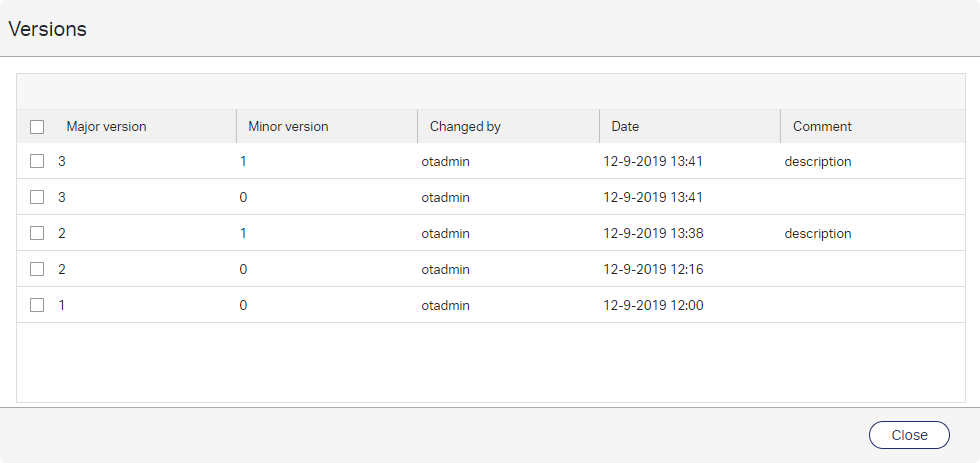Select otadmin cell in last row
Image resolution: width=980 pixels, height=463 pixels.
point(445,305)
